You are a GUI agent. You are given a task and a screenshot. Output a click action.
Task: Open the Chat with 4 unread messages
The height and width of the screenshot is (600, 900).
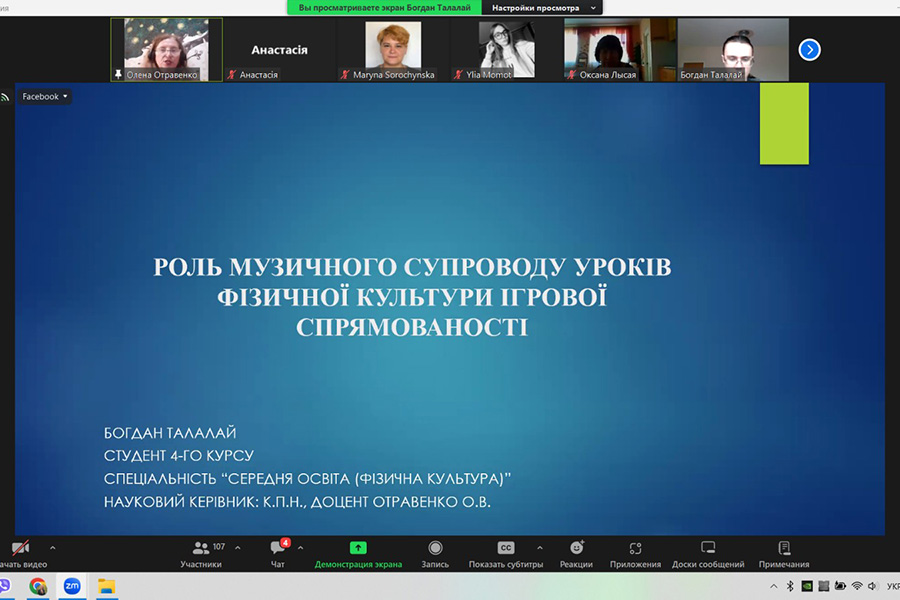[x=278, y=547]
